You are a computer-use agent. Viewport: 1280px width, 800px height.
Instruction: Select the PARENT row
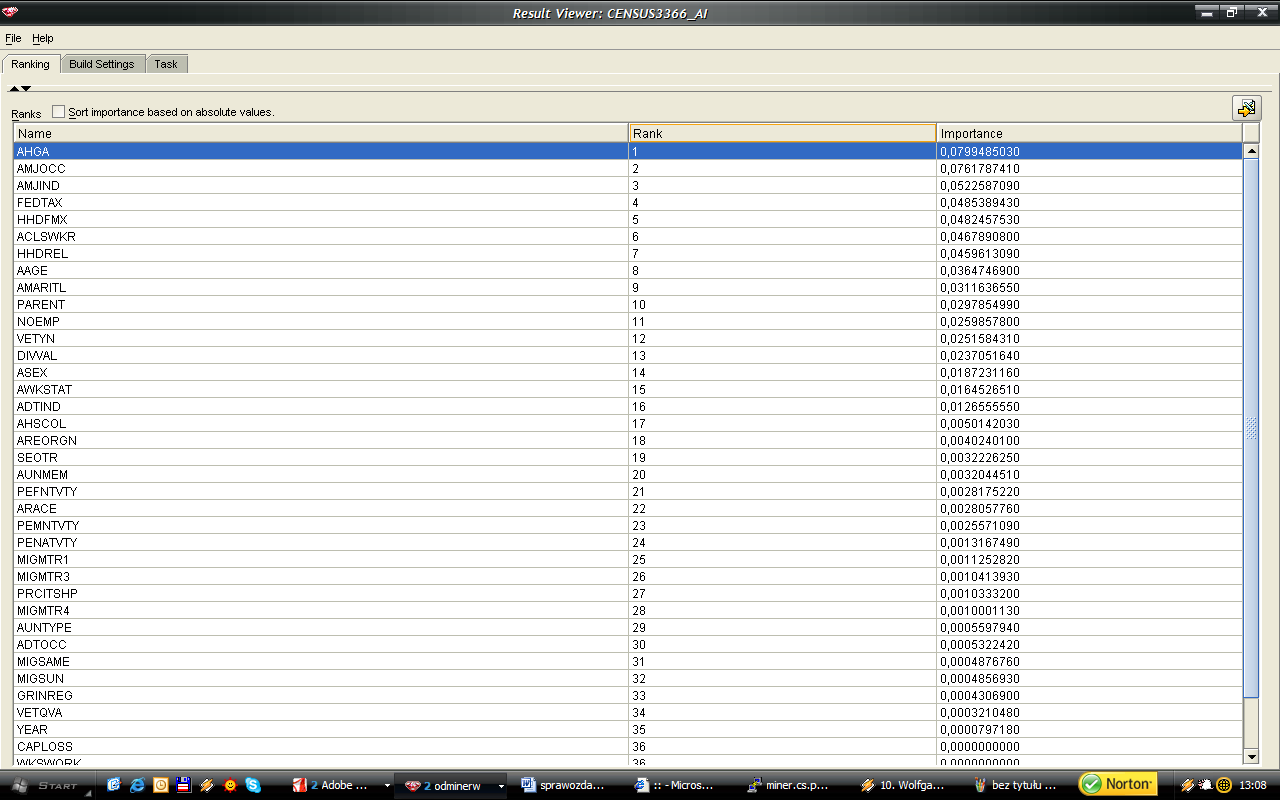click(x=628, y=304)
